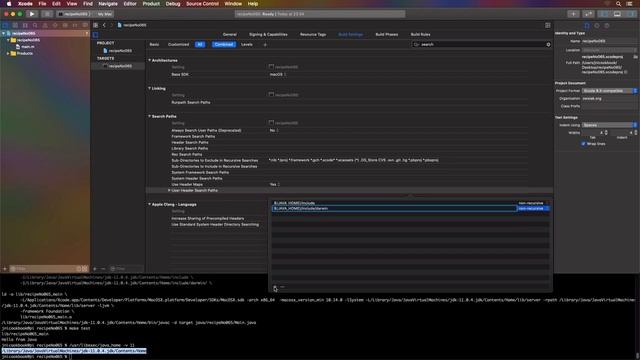Select the Levels view option
This screenshot has width=640, height=360.
(247, 44)
